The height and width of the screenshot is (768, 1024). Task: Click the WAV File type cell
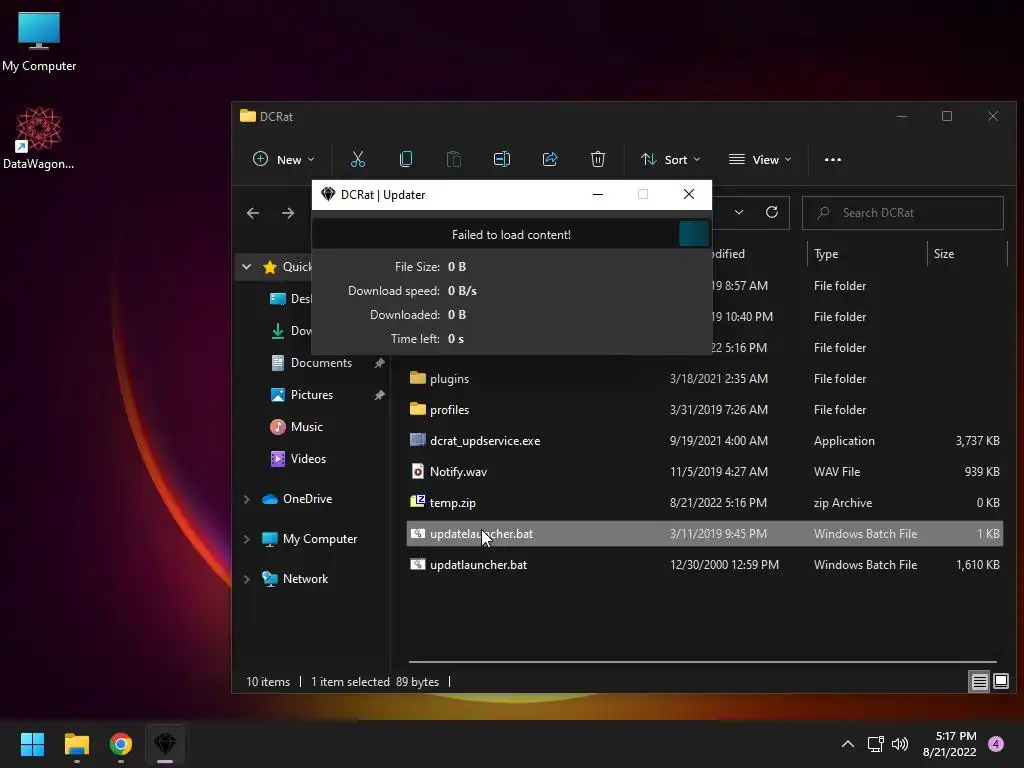tap(837, 472)
